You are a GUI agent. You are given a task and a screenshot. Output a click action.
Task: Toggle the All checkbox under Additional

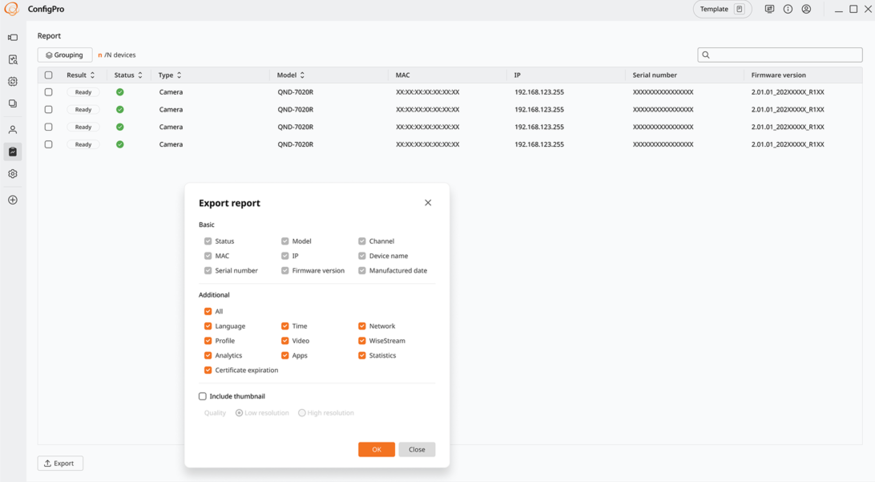(x=208, y=311)
